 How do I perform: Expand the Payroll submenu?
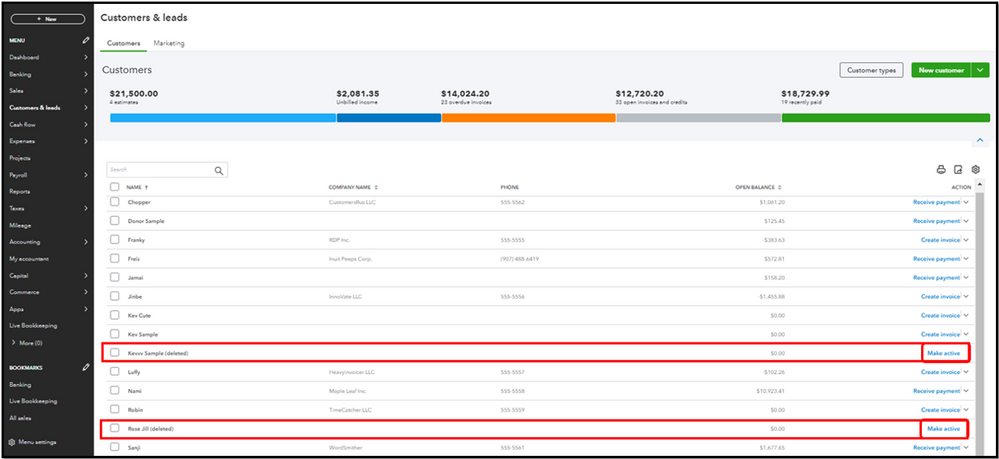(86, 175)
